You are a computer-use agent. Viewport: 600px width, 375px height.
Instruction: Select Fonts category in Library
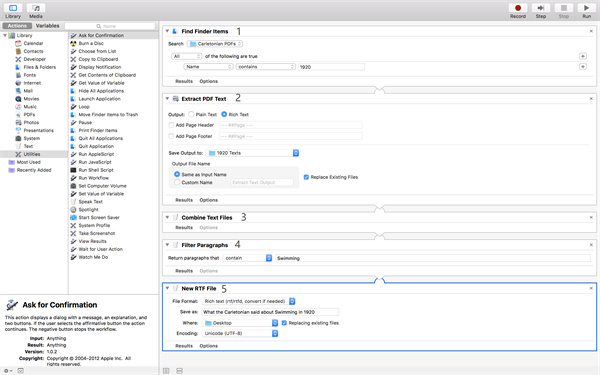coord(29,75)
